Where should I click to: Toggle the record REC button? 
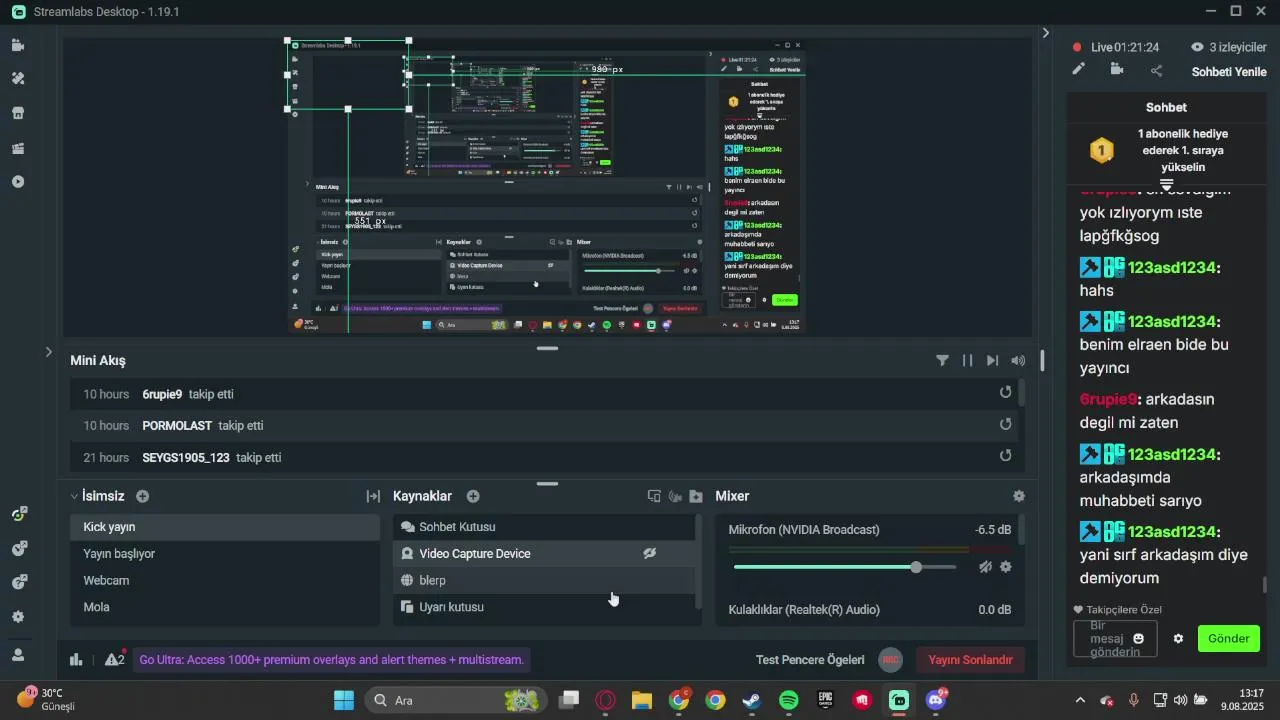890,660
